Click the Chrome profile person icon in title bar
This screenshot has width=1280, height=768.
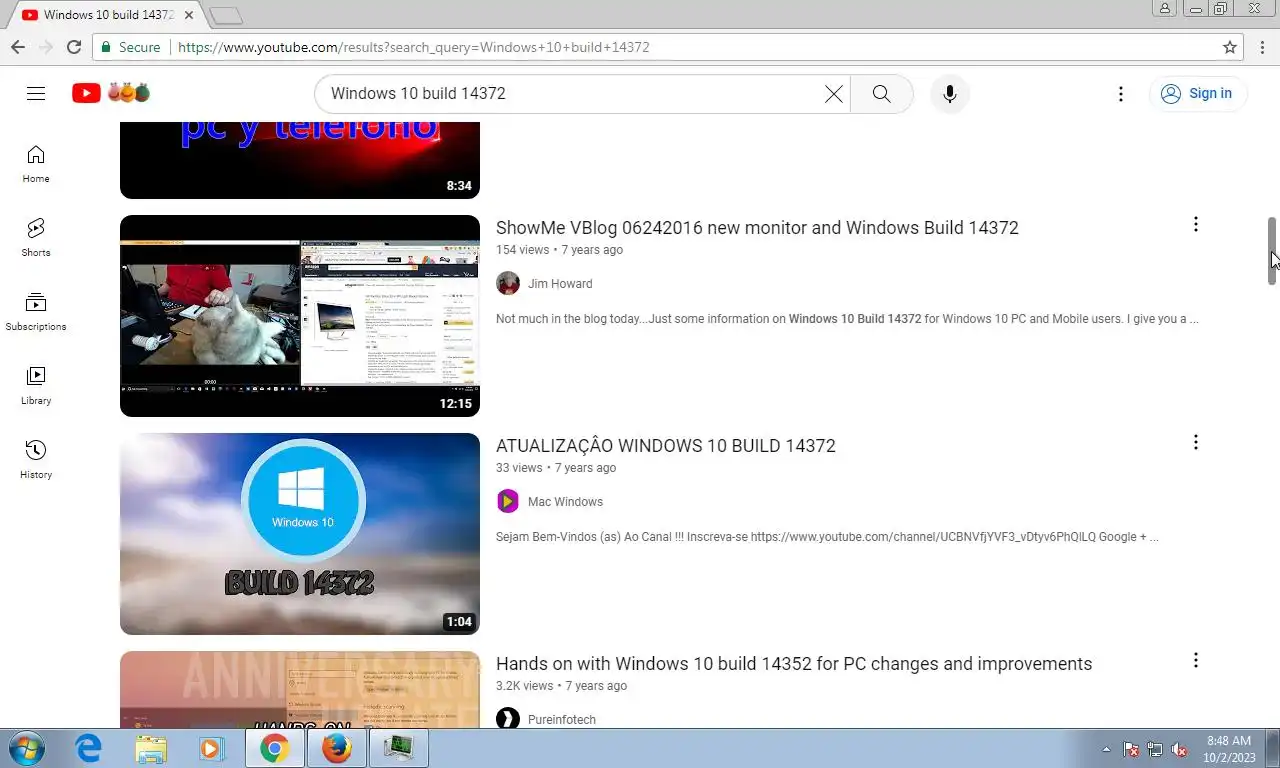click(x=1165, y=9)
